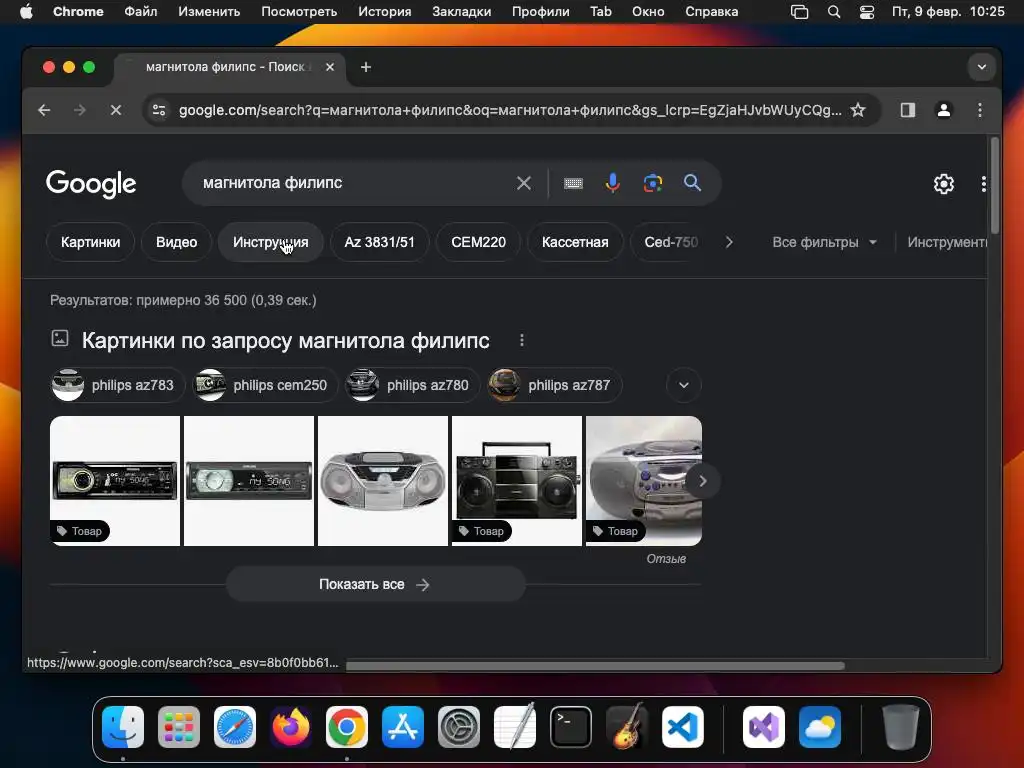The height and width of the screenshot is (768, 1024).
Task: Click the Chrome forward arrow
Action: click(x=80, y=110)
